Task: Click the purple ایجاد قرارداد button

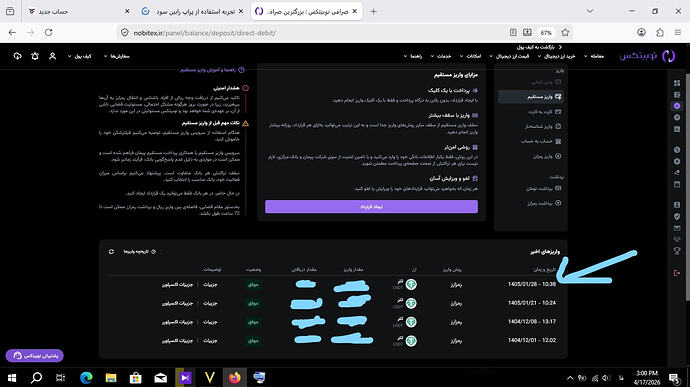Action: (371, 206)
